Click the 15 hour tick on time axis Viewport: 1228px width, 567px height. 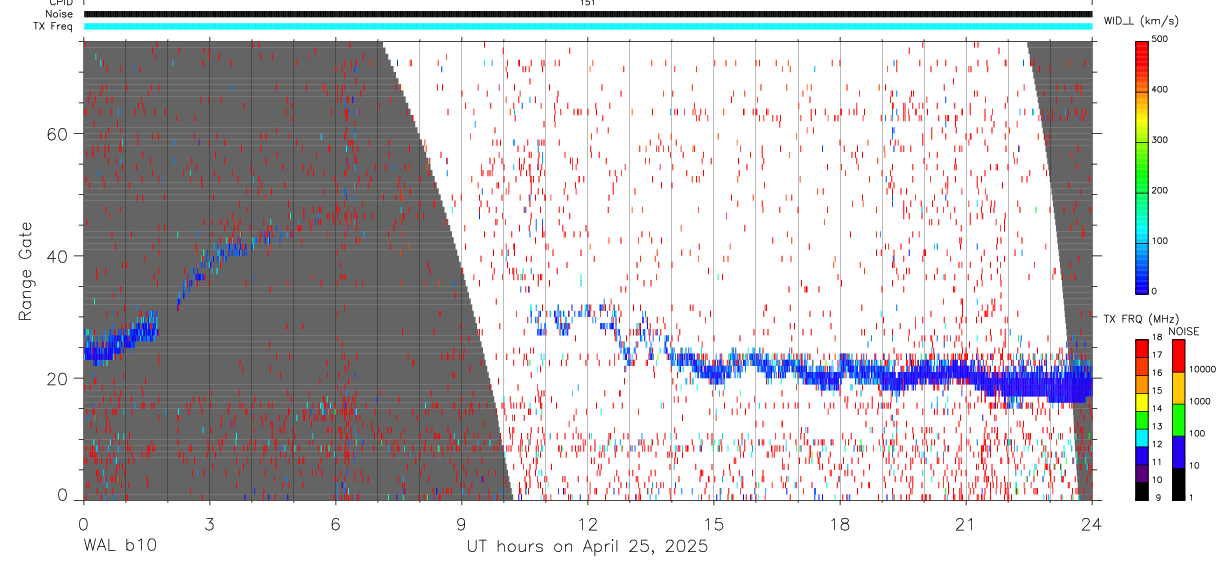[714, 523]
